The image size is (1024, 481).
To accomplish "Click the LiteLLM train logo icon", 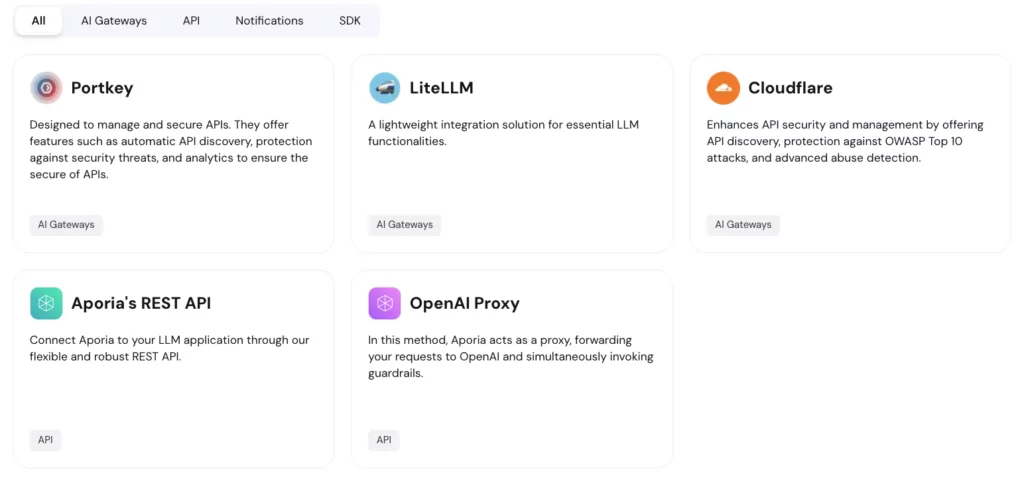I will pos(385,88).
